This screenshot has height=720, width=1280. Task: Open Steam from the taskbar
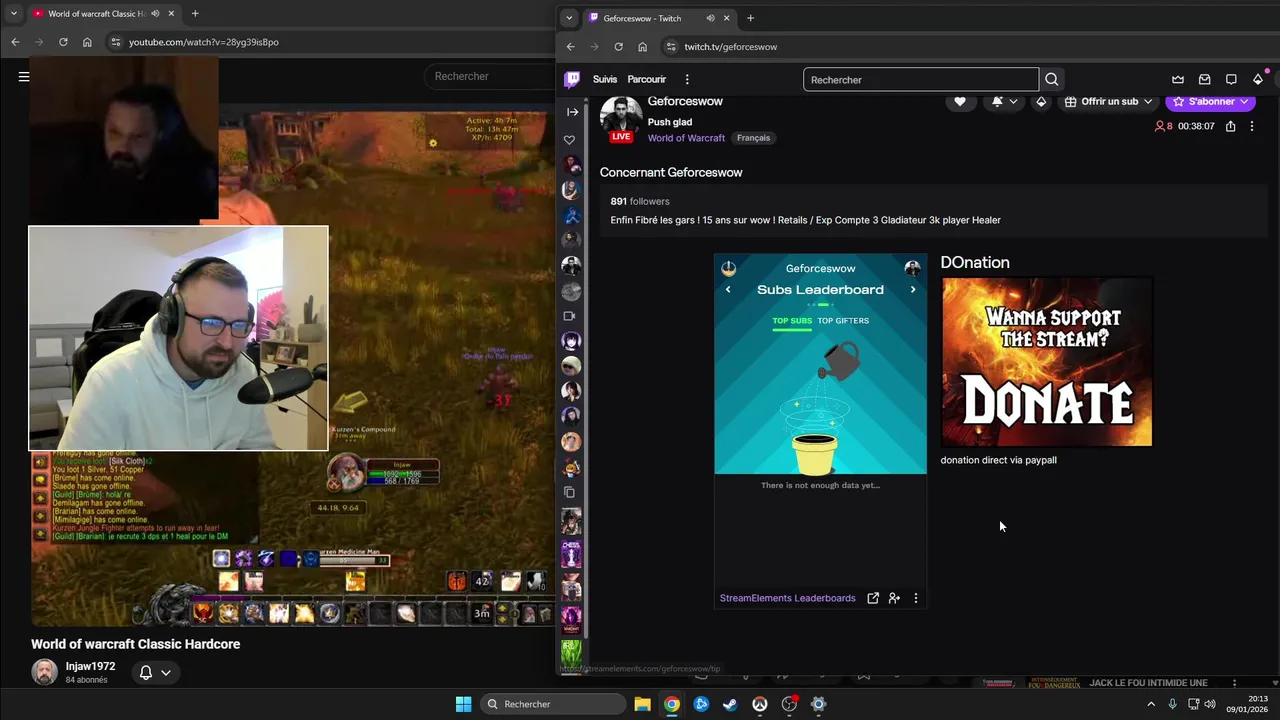[730, 704]
